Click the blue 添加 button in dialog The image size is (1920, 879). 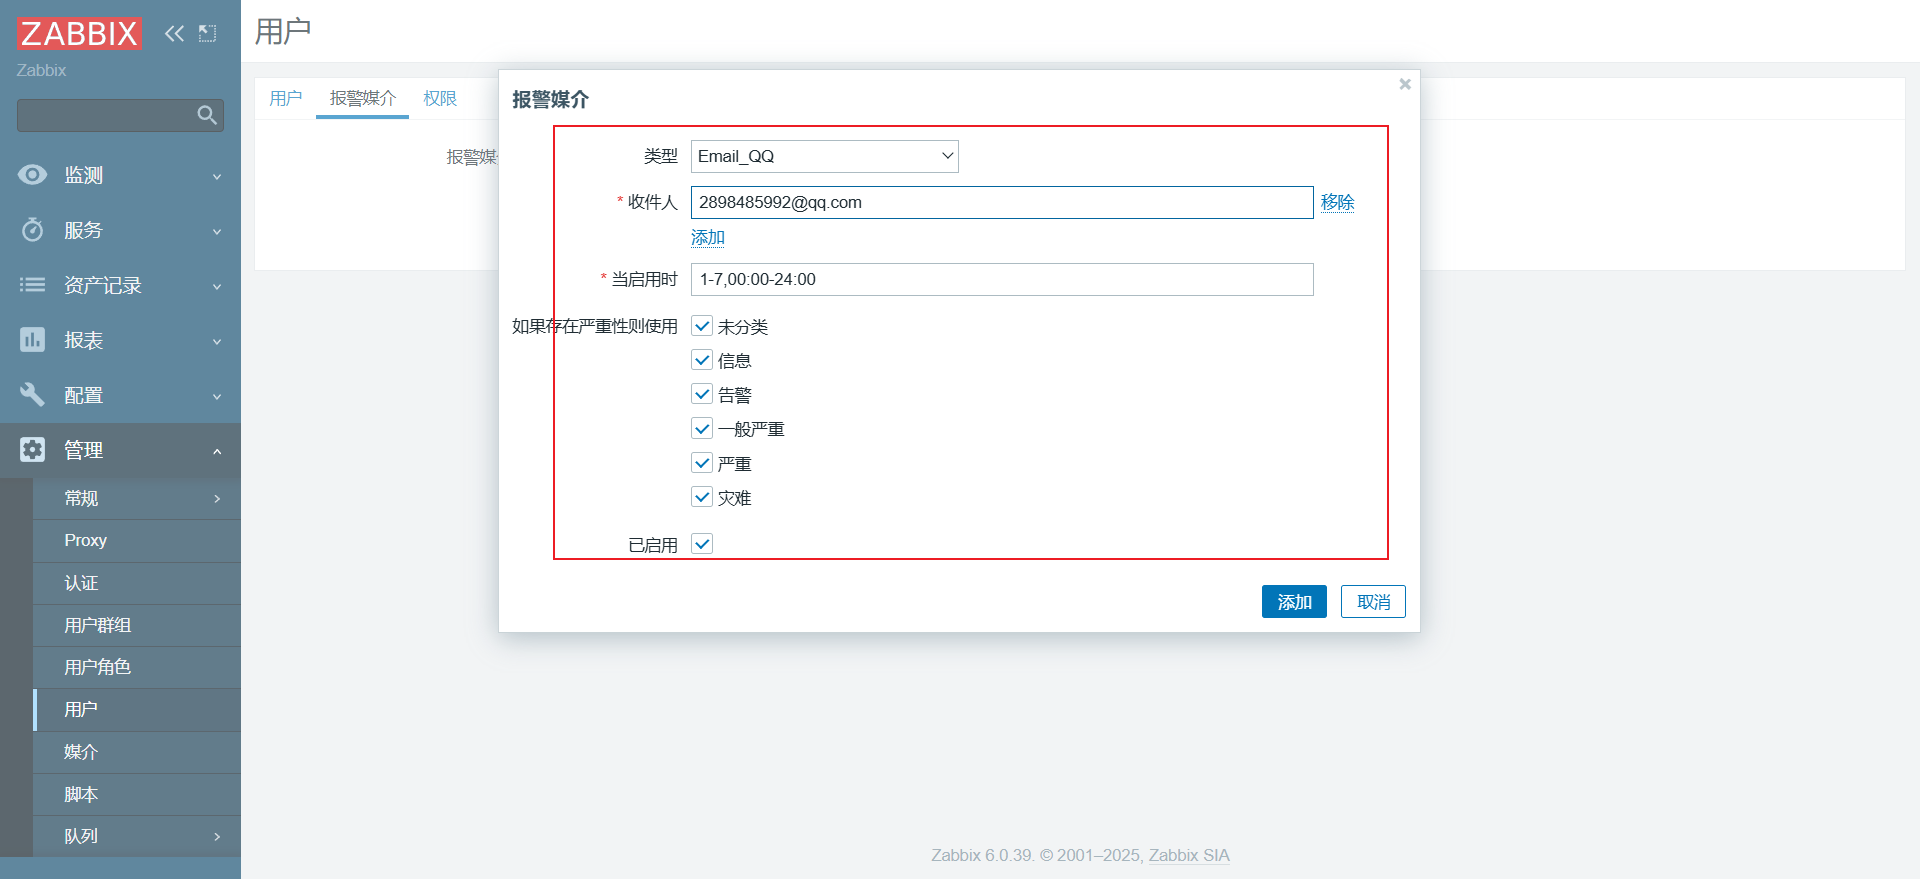pyautogui.click(x=1293, y=602)
